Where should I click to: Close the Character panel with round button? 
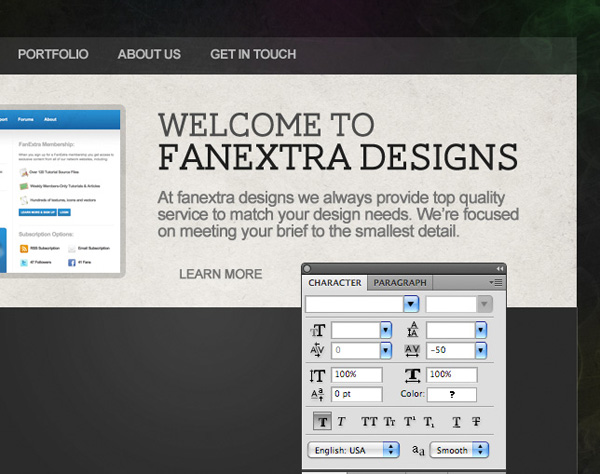tap(307, 269)
